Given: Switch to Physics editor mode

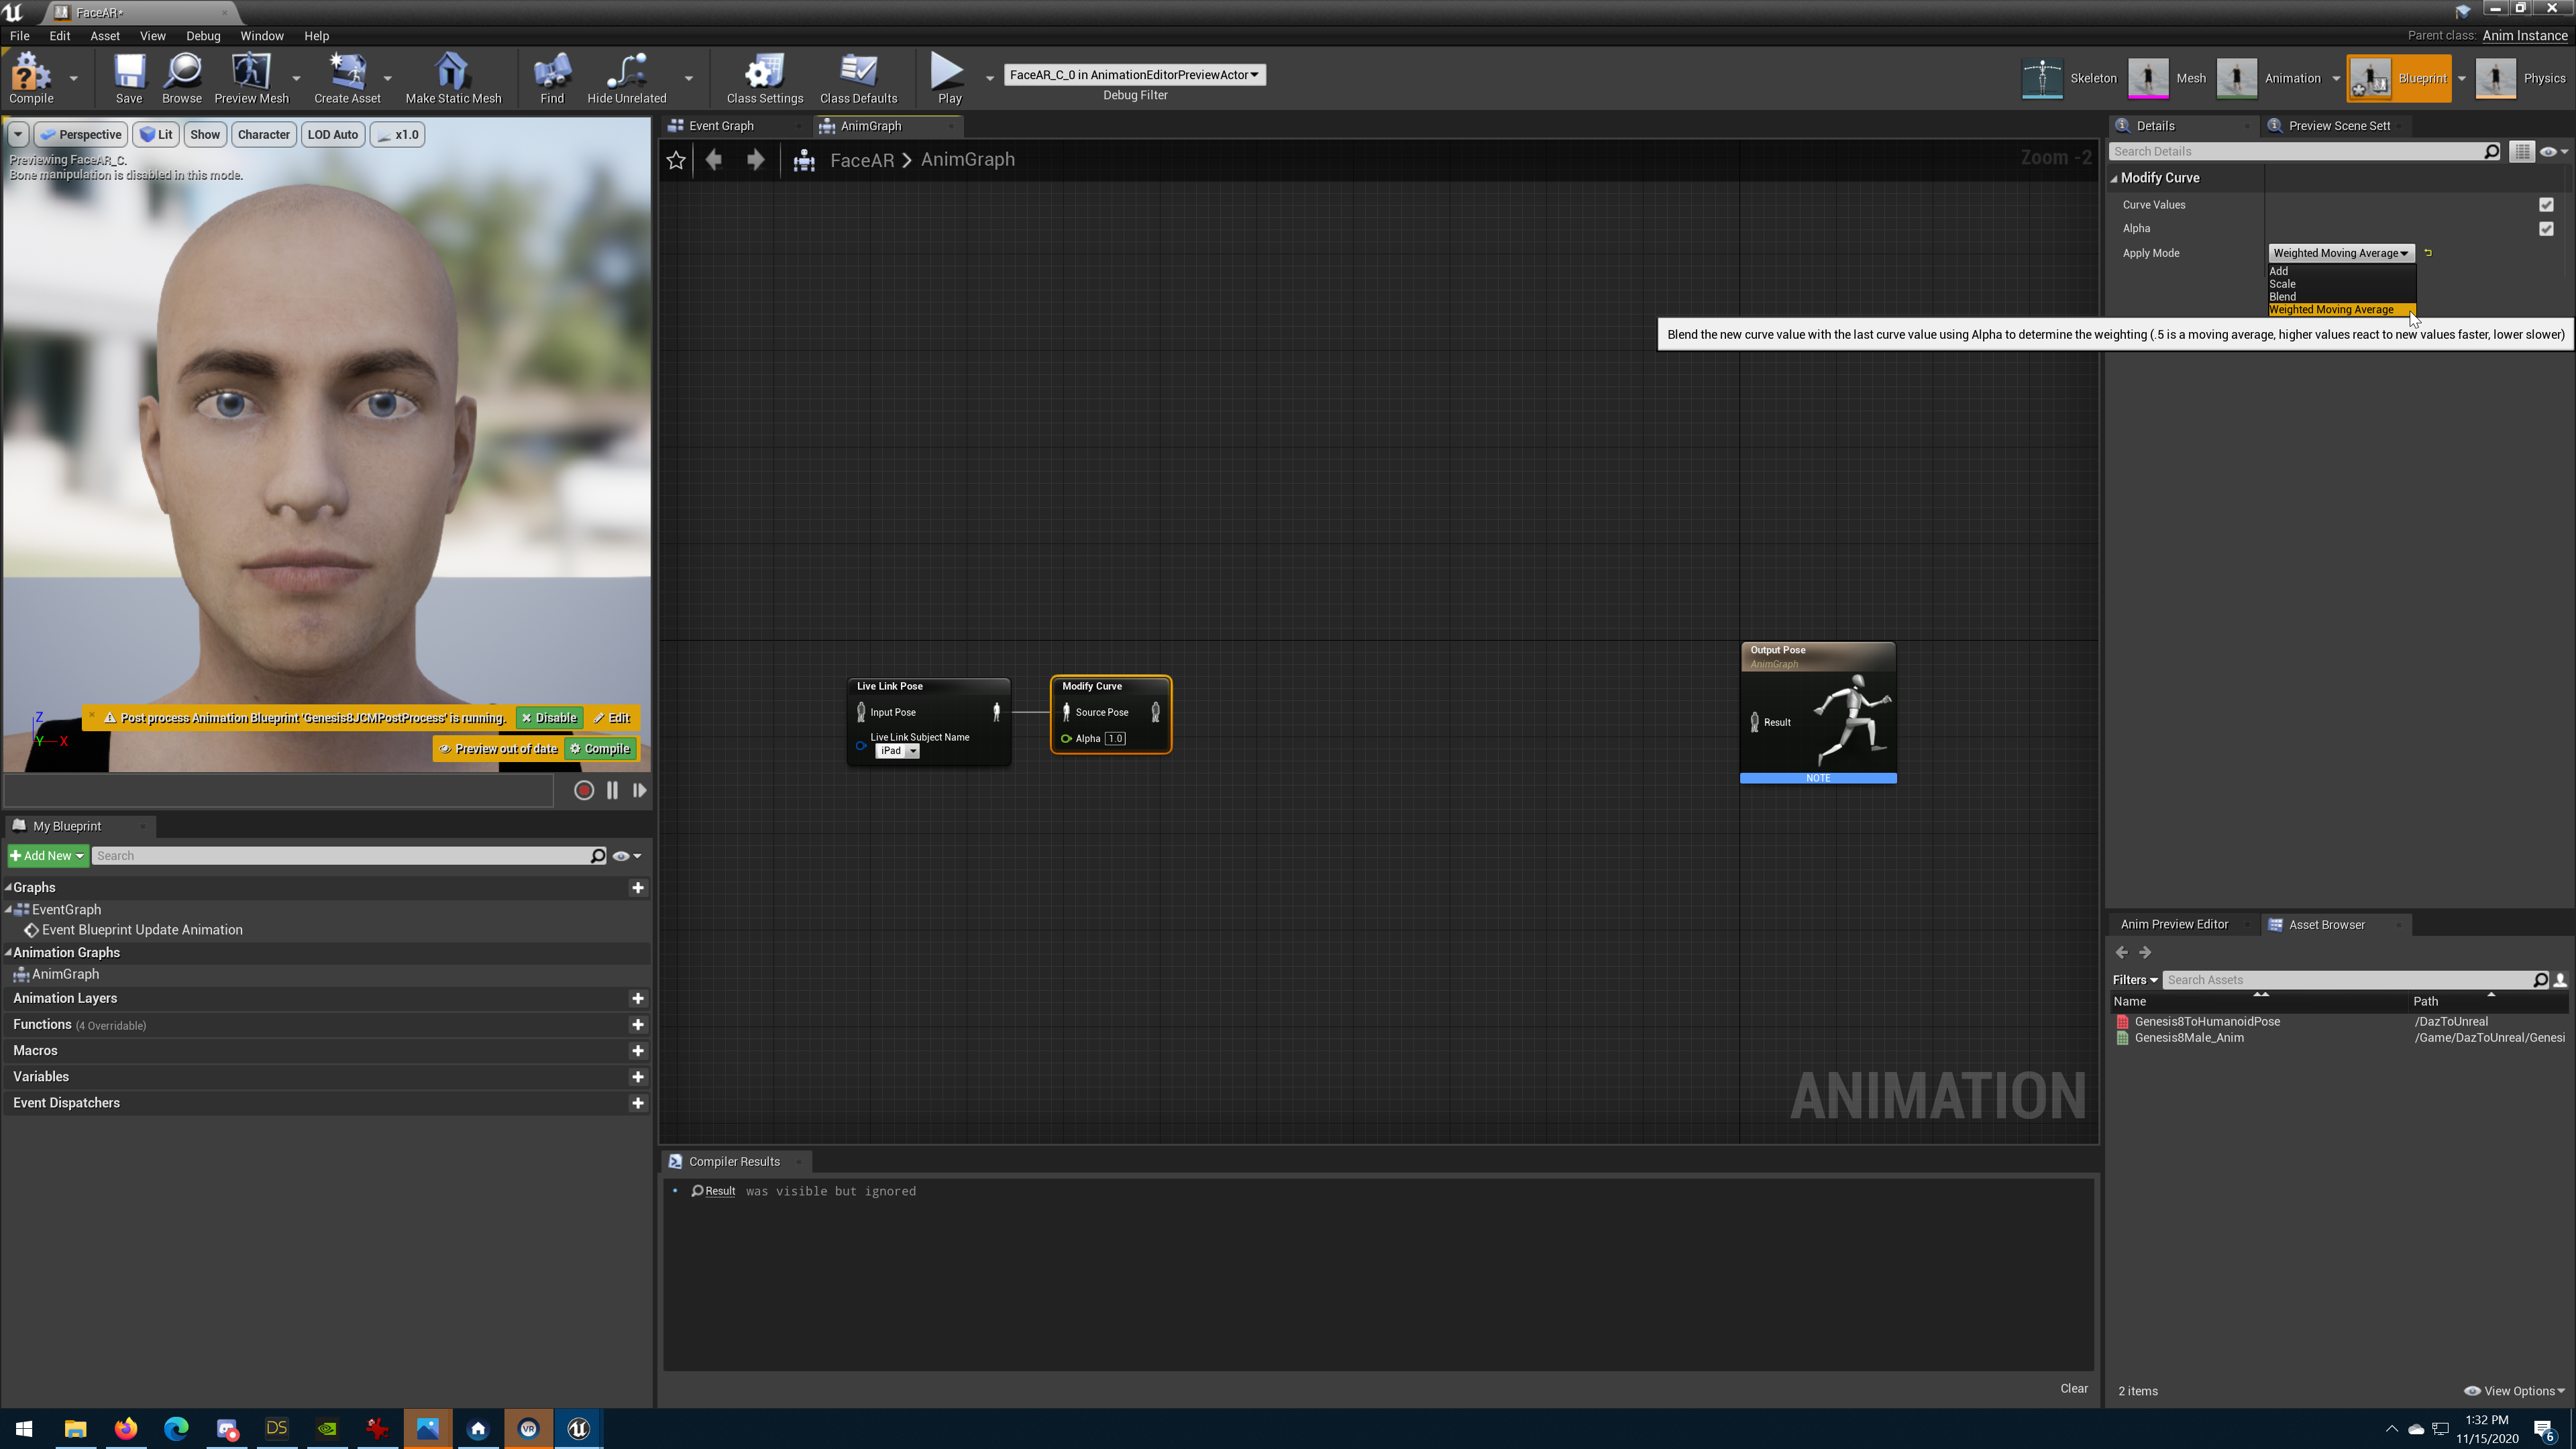Looking at the screenshot, I should 2521,78.
